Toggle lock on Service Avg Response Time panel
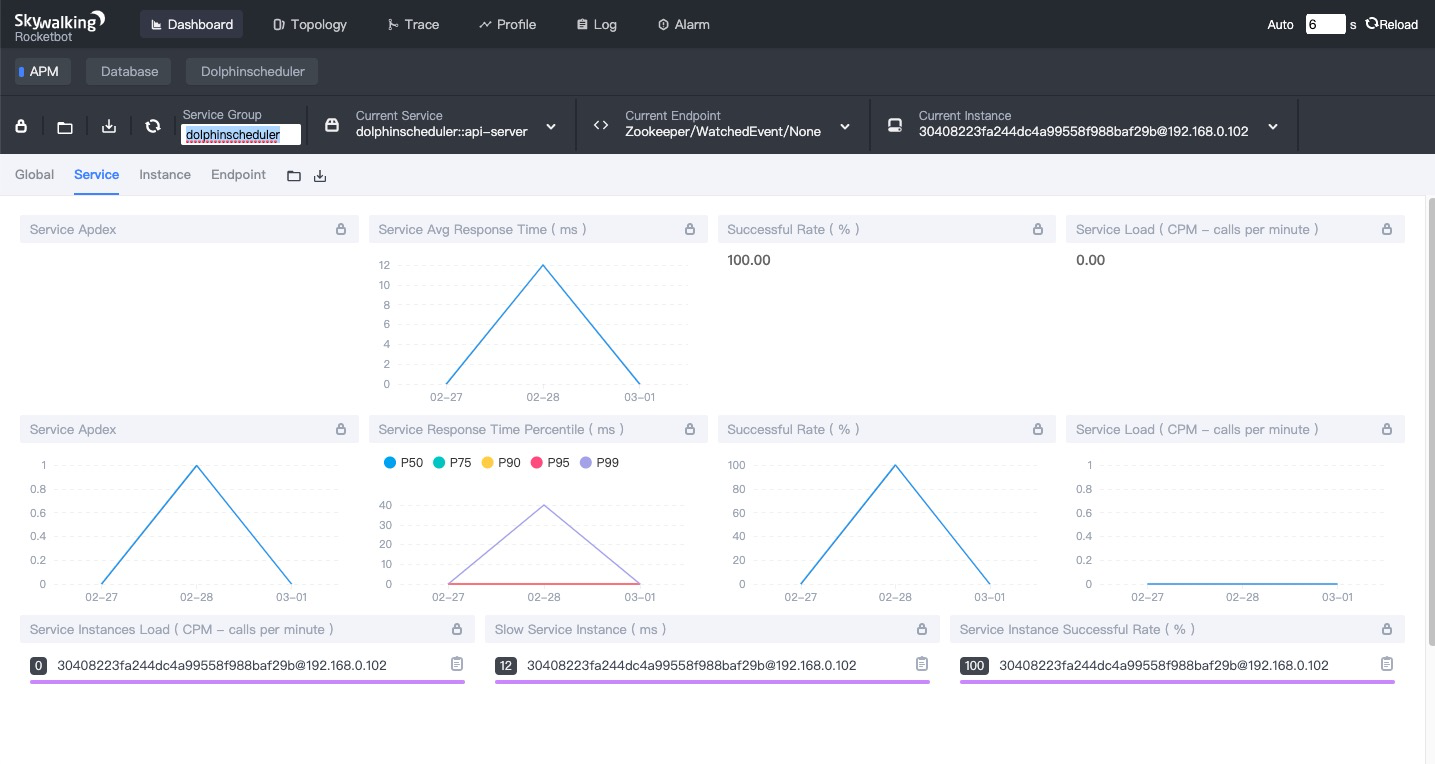The width and height of the screenshot is (1435, 764). click(690, 229)
